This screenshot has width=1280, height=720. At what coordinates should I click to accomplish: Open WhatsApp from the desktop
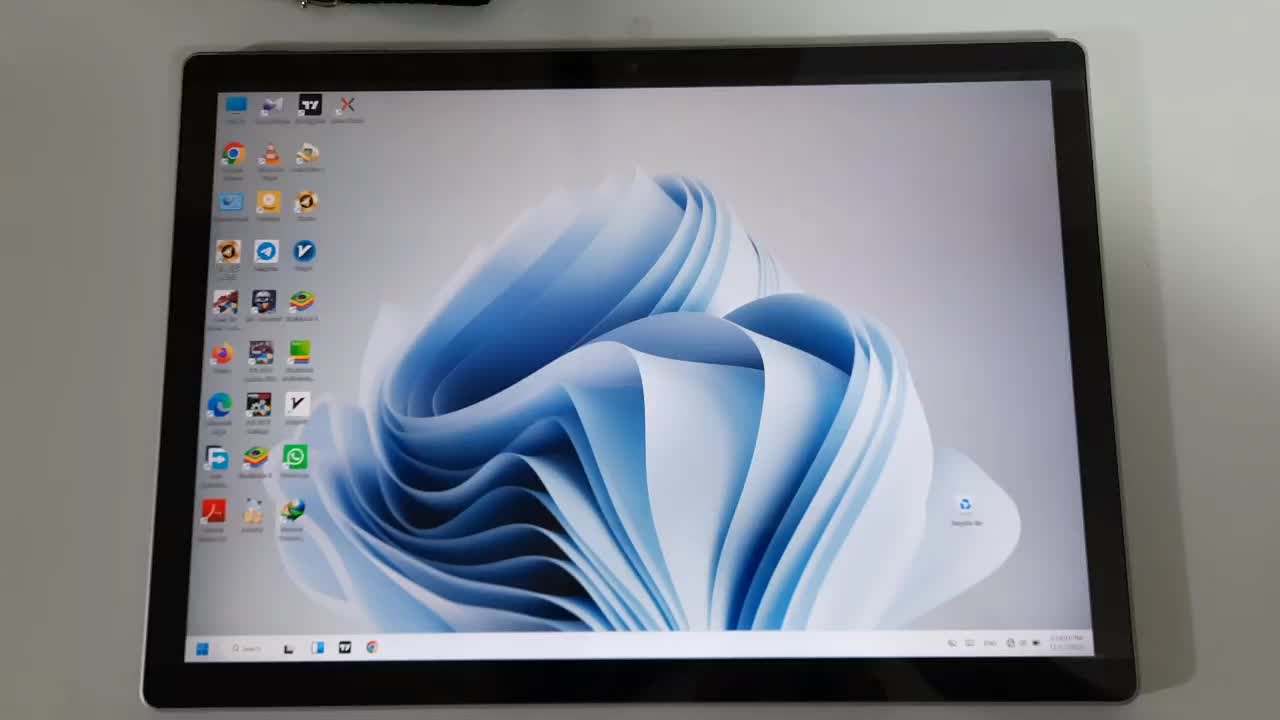click(x=295, y=457)
